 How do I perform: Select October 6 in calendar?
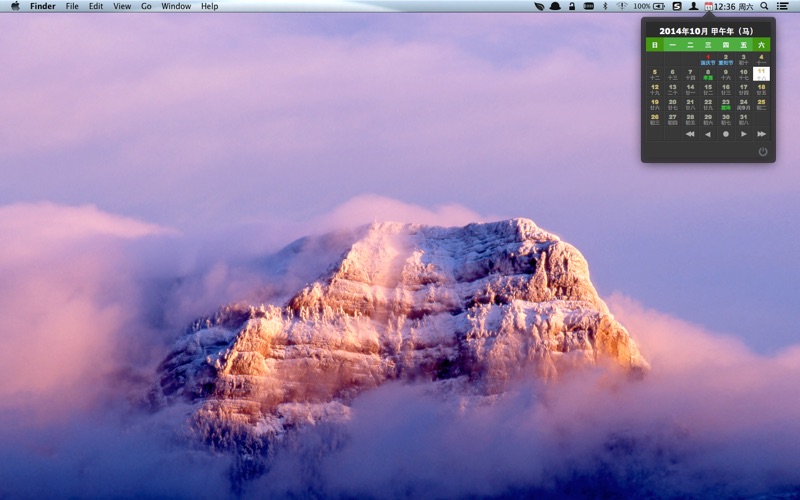pos(672,74)
